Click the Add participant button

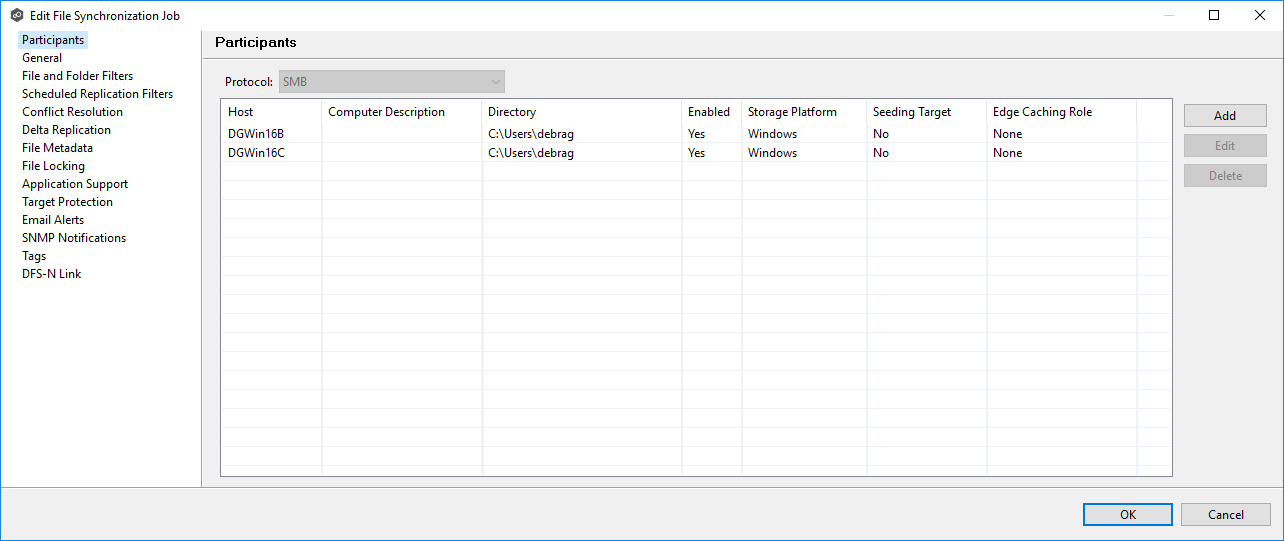click(1225, 116)
